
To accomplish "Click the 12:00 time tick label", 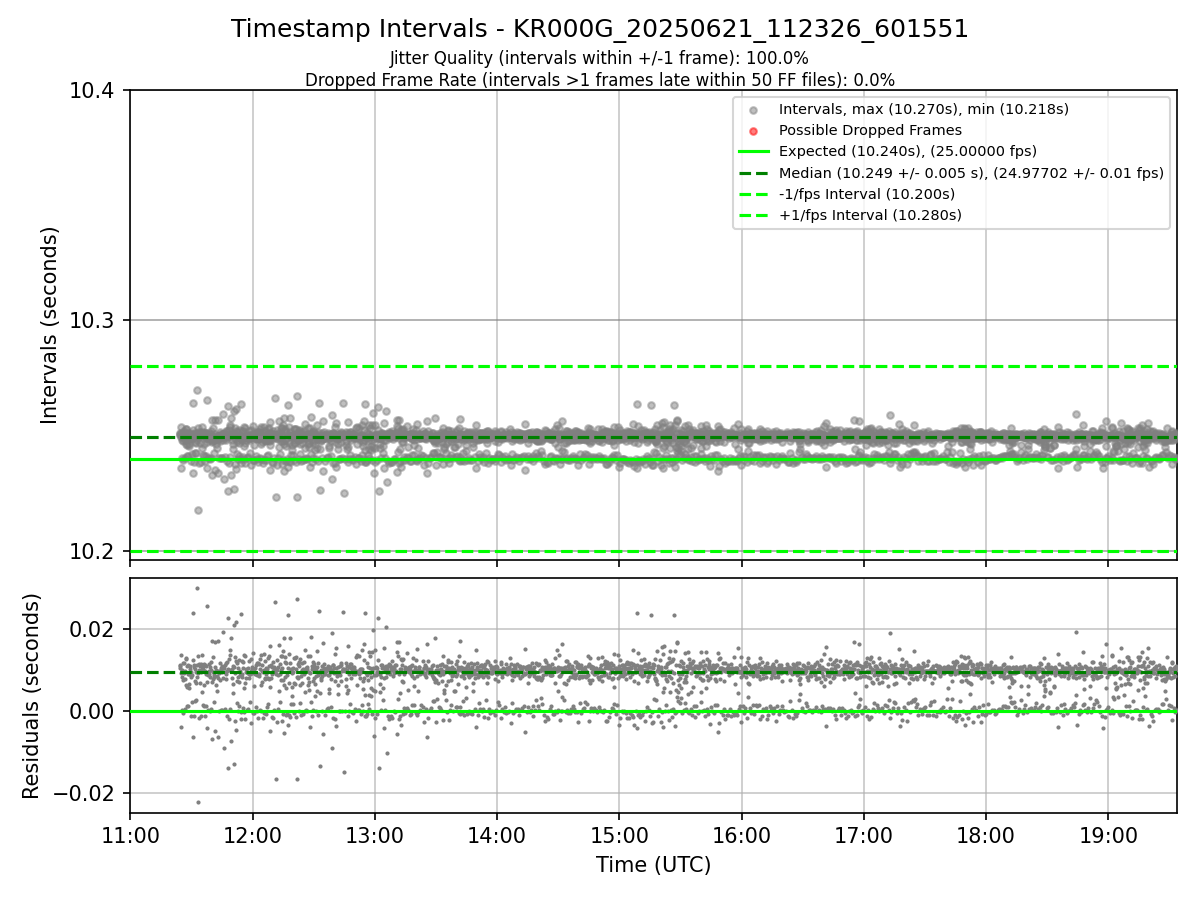I will [252, 834].
